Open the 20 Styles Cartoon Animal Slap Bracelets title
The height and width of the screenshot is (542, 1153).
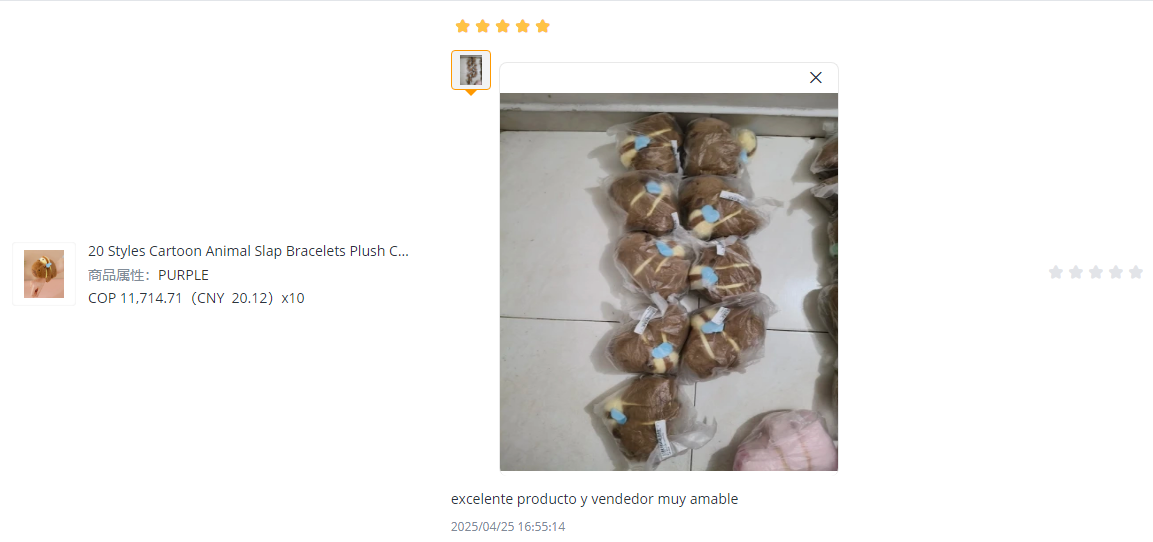point(248,251)
